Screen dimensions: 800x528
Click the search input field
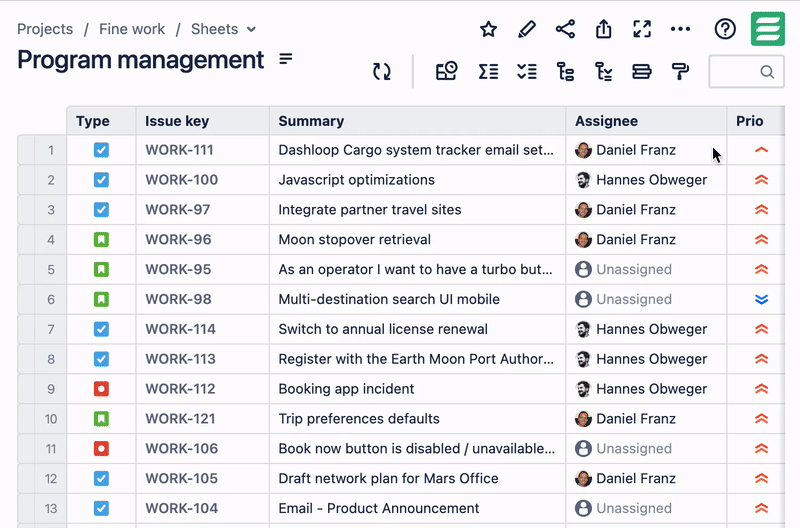(746, 71)
